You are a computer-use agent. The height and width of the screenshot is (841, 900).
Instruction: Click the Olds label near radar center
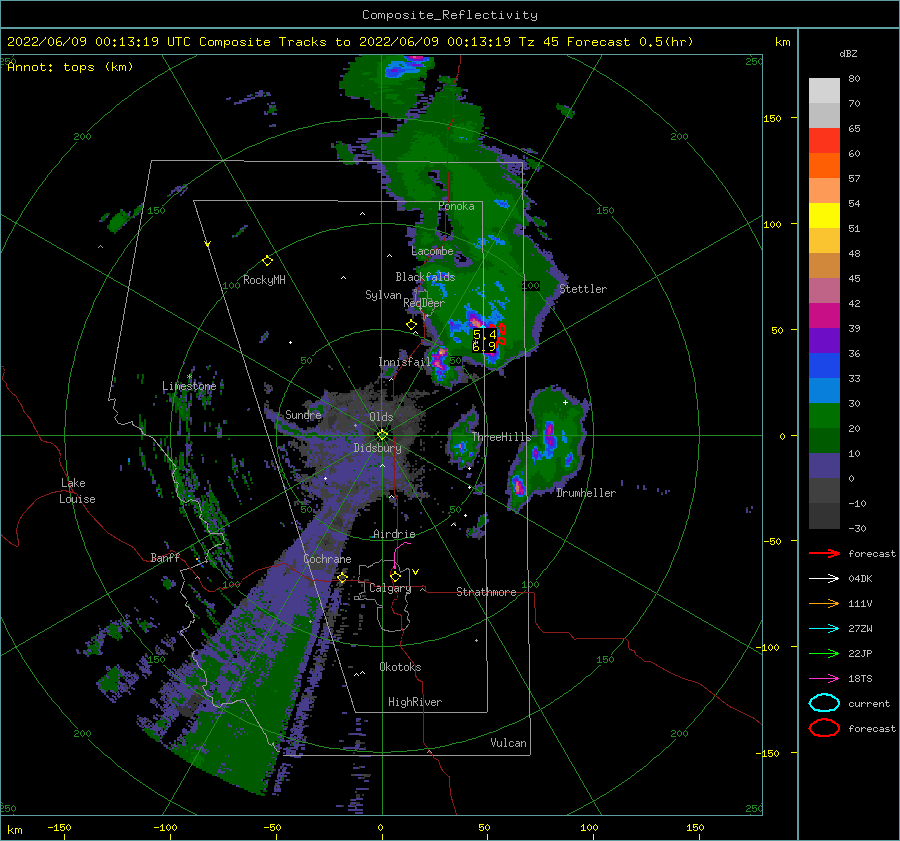pyautogui.click(x=381, y=417)
